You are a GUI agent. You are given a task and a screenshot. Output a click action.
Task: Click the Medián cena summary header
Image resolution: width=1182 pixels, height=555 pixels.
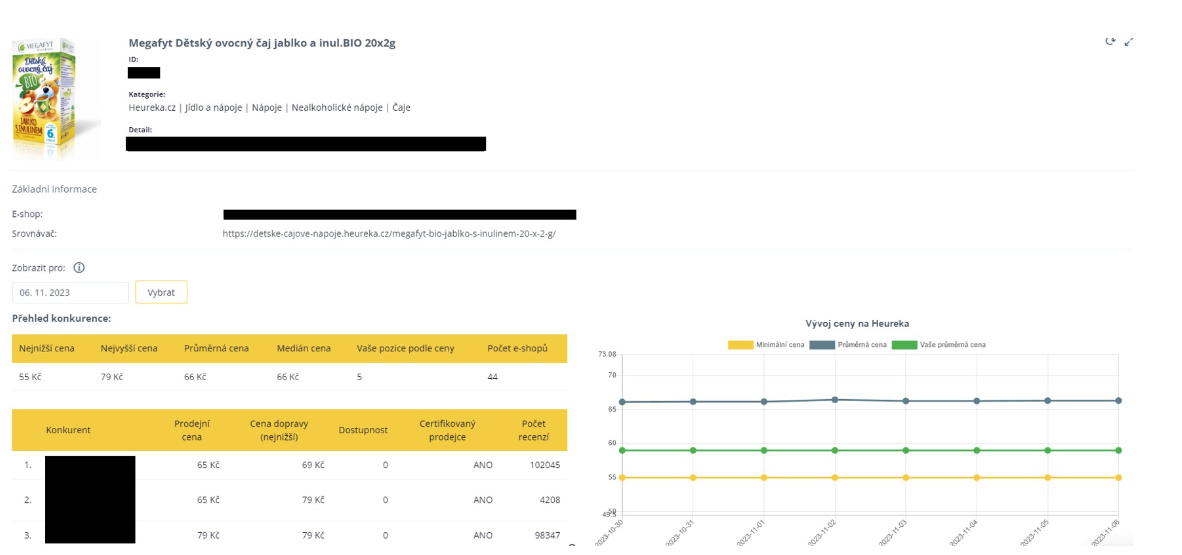click(304, 348)
